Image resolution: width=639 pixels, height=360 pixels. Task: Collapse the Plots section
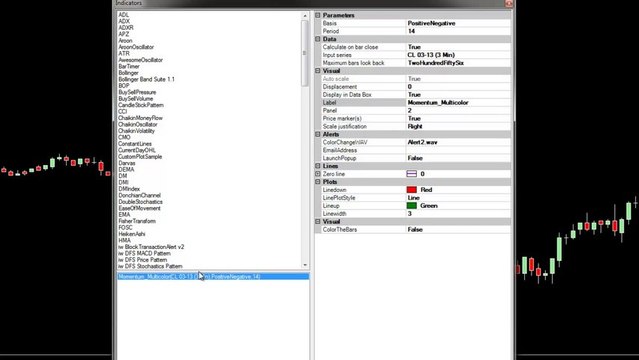tap(318, 182)
